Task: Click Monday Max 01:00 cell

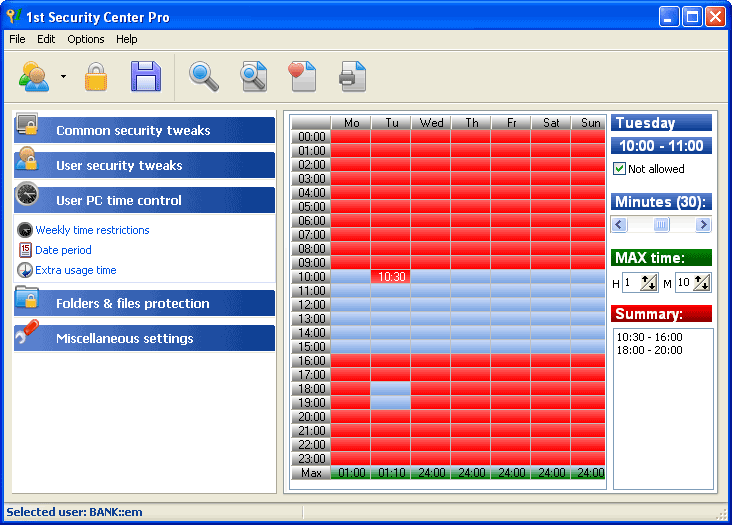Action: [x=351, y=473]
